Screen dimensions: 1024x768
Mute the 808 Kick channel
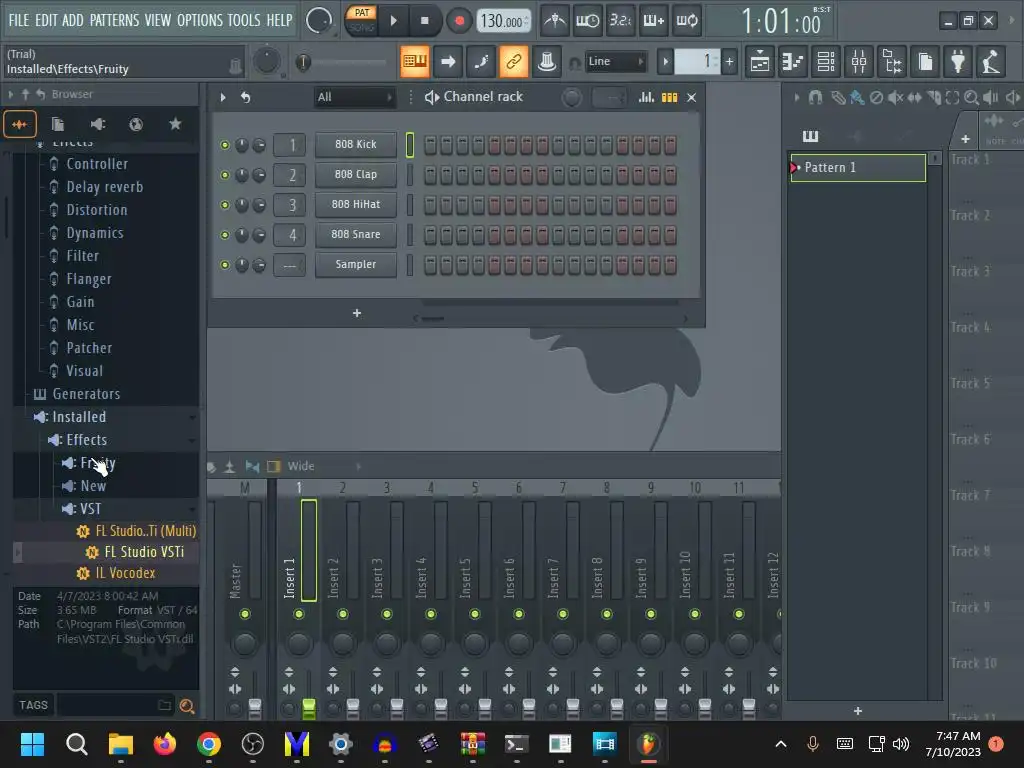click(x=225, y=145)
